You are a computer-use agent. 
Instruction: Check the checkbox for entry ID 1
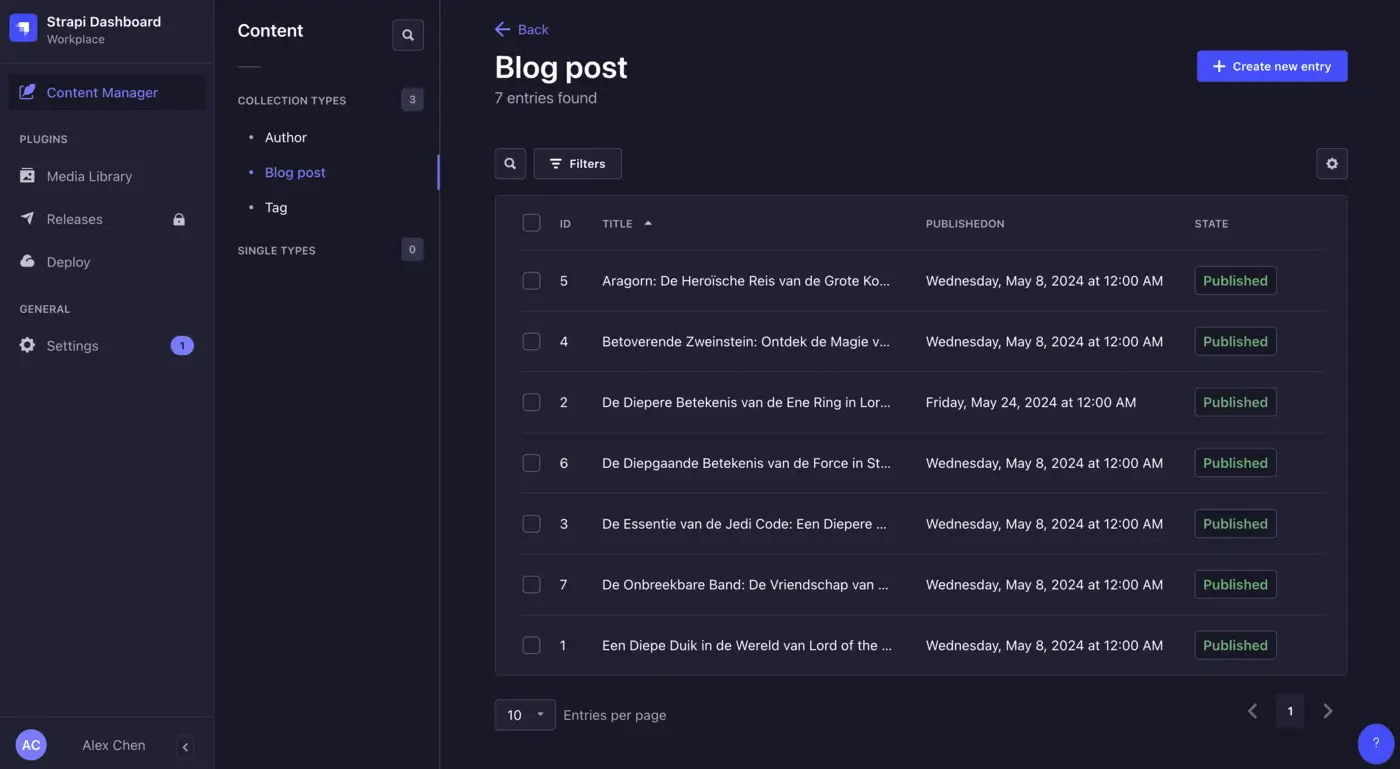531,645
